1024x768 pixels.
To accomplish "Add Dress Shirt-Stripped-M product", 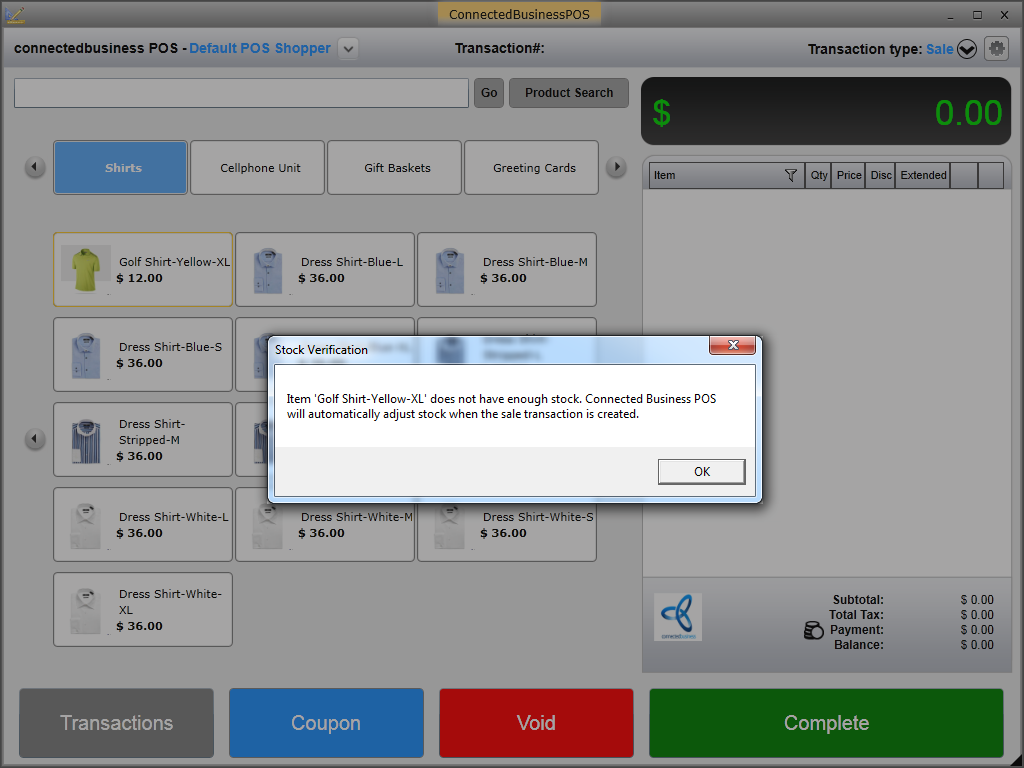I will 143,440.
